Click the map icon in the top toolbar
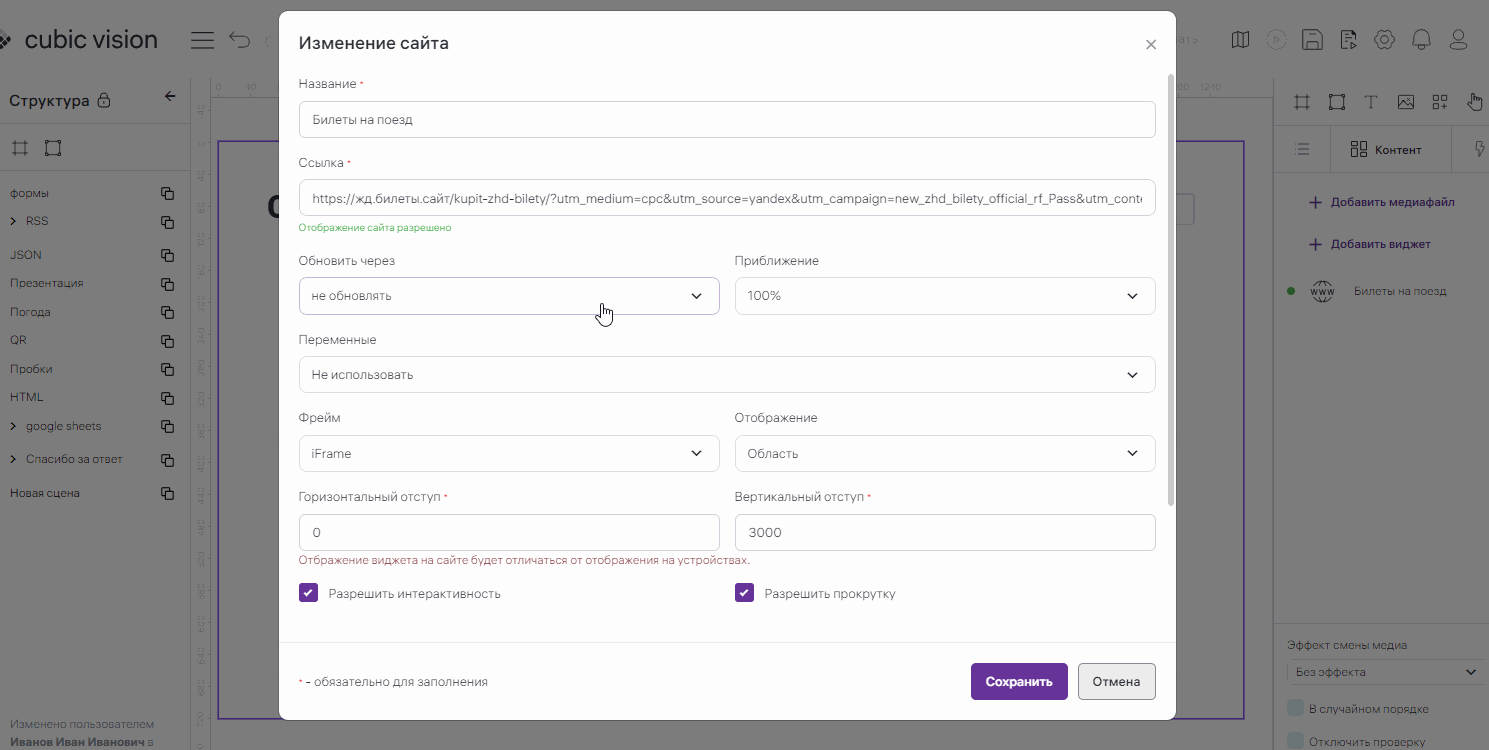 [x=1241, y=40]
